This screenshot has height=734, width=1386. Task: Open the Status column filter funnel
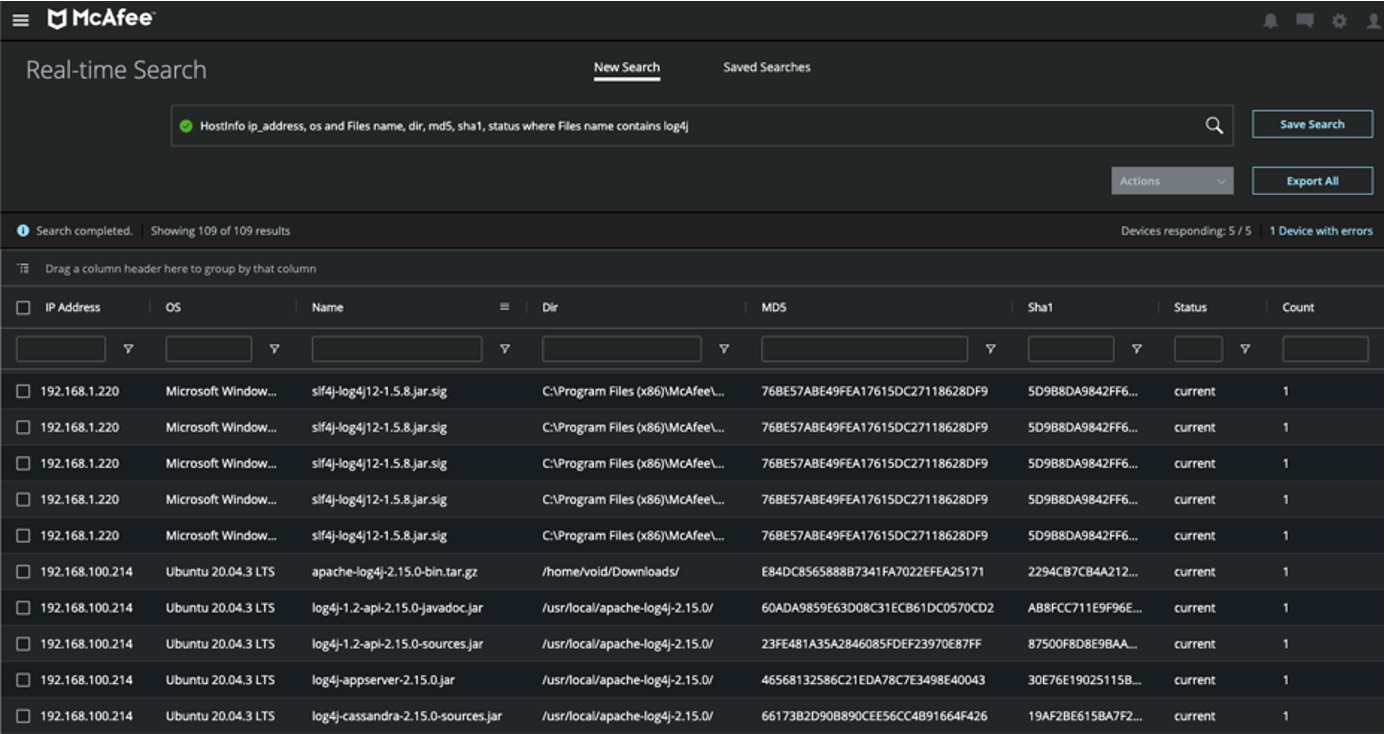pos(1245,349)
